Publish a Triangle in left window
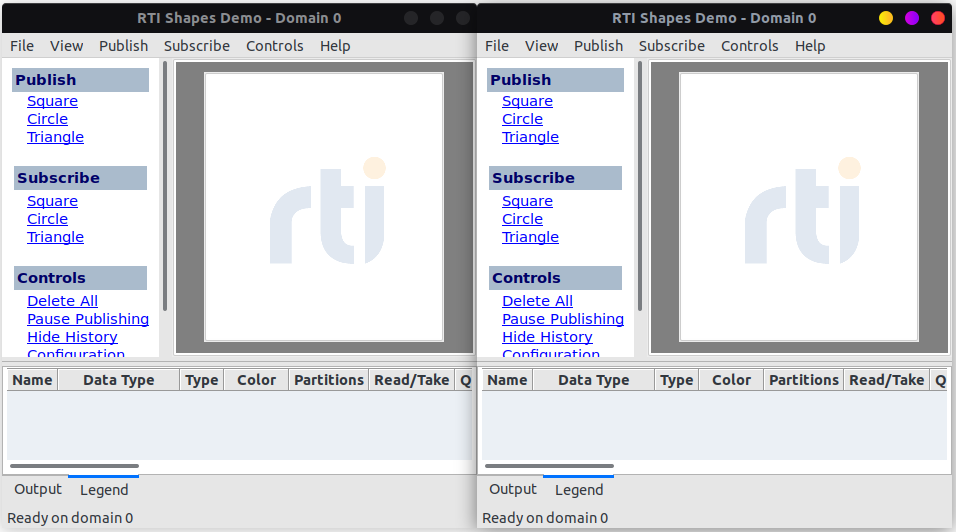 (55, 137)
